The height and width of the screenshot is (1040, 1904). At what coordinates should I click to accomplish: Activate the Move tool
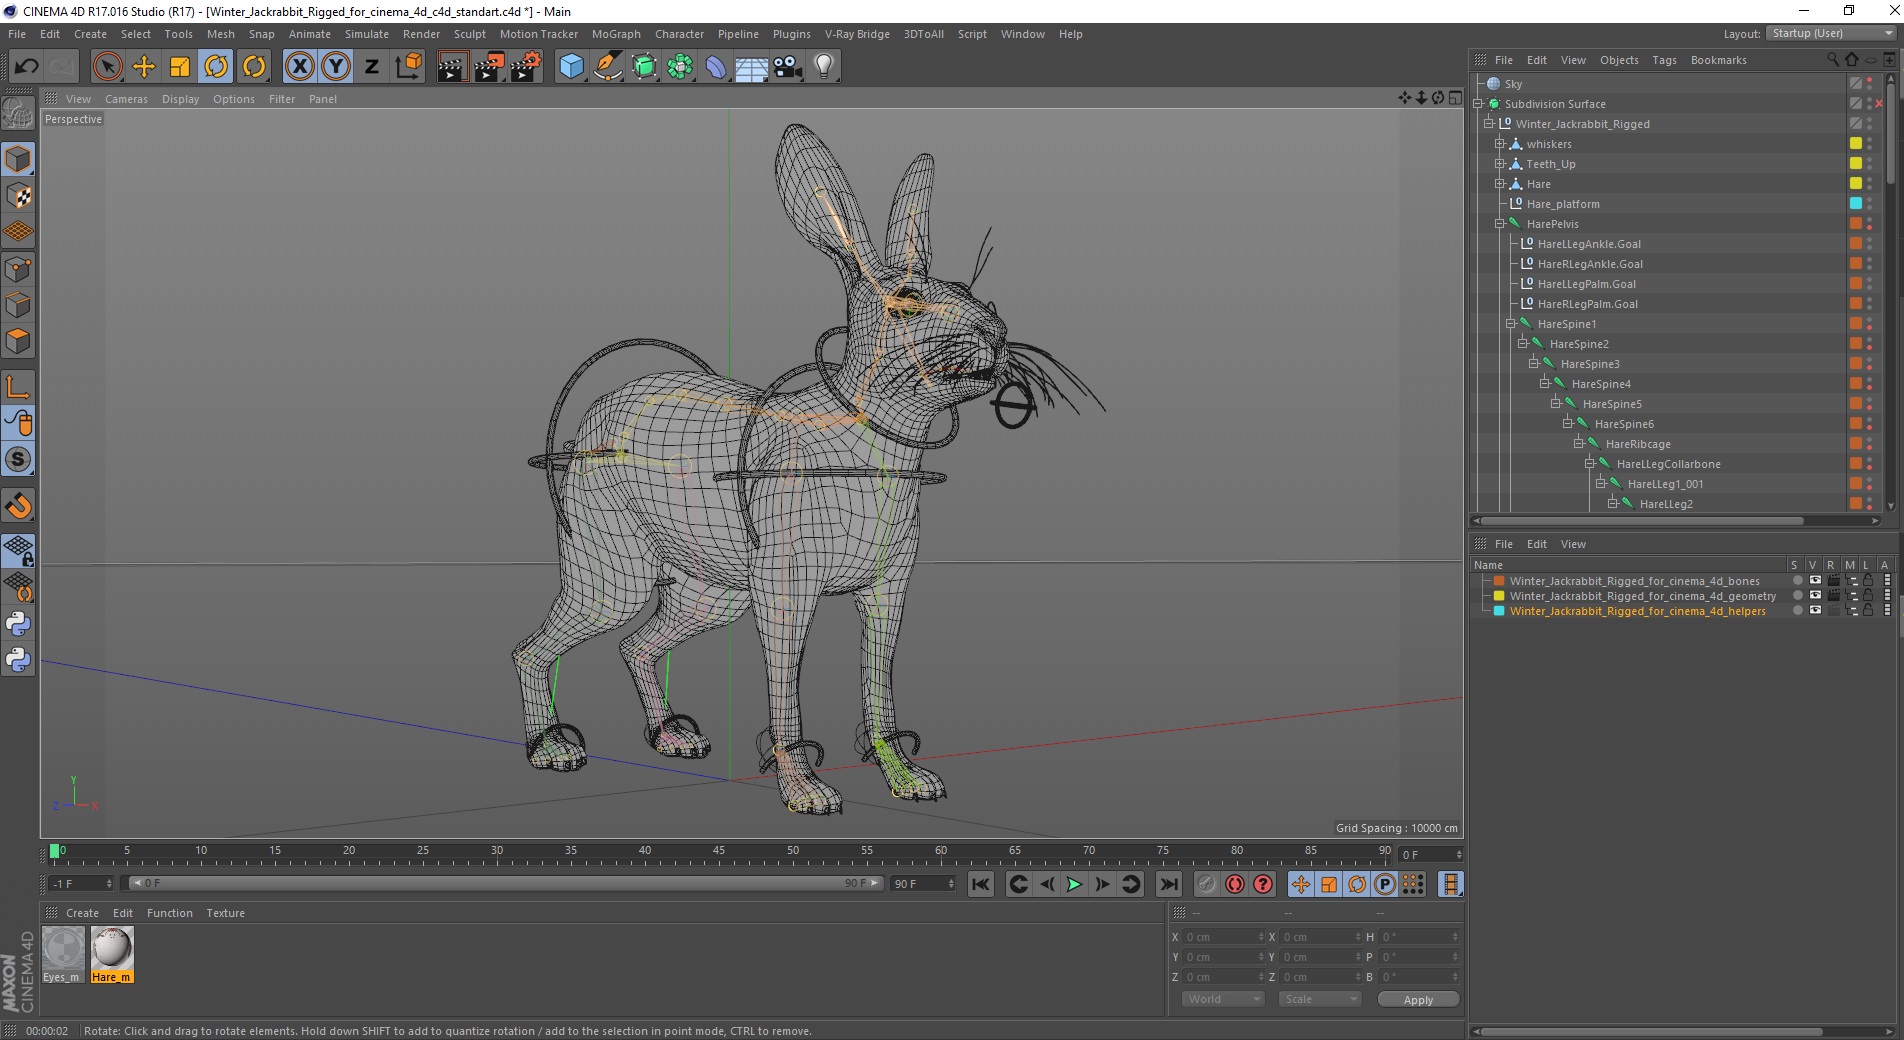pyautogui.click(x=144, y=67)
